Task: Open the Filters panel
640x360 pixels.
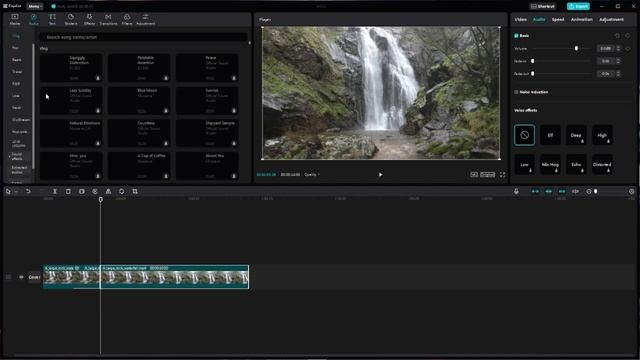Action: (127, 19)
